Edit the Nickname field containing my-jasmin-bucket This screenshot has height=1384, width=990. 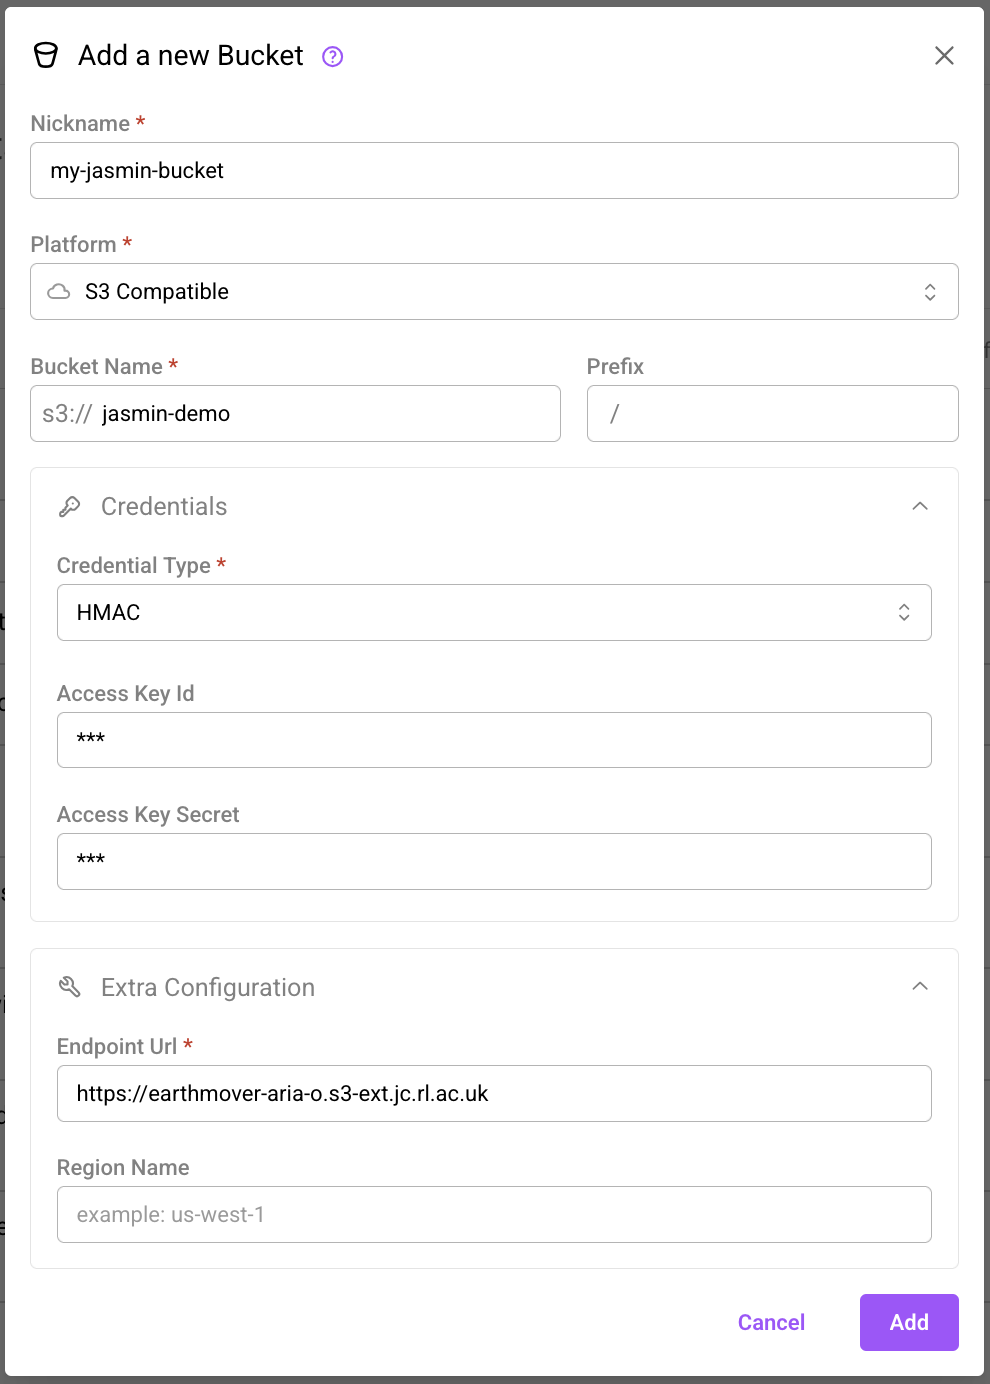[x=494, y=170]
